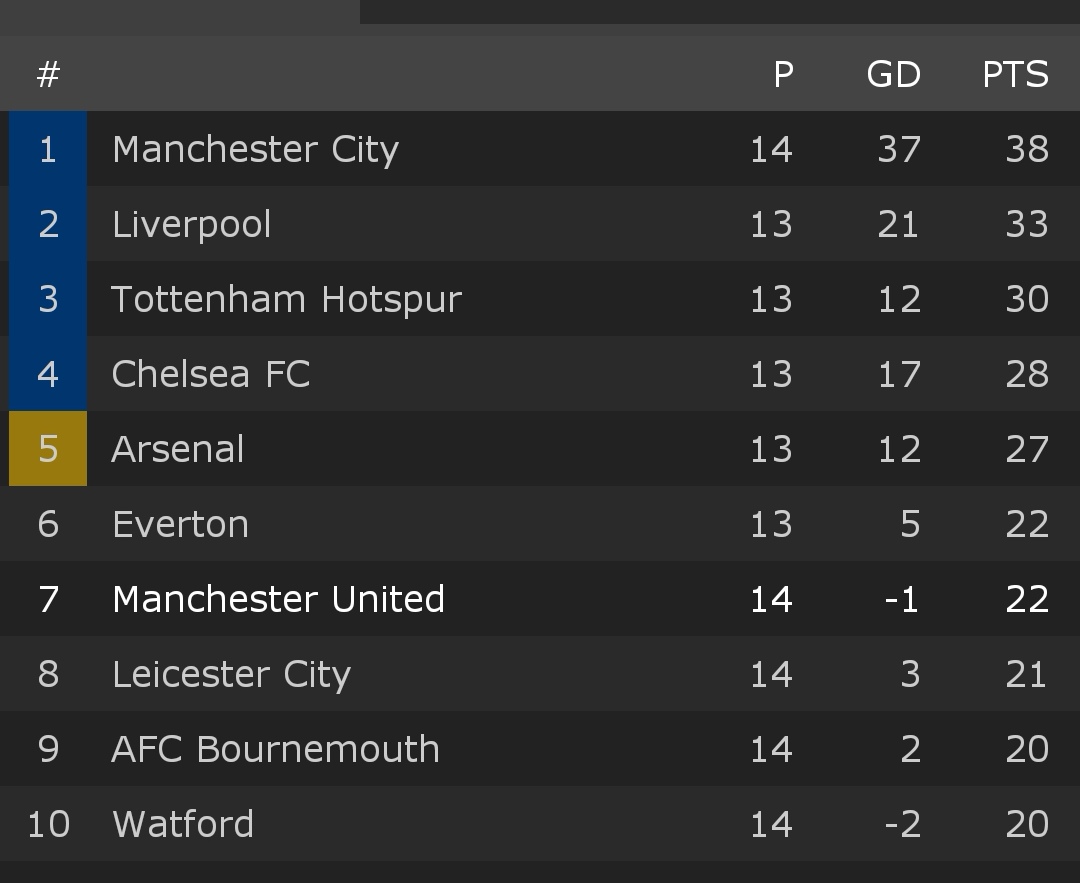Screen dimensions: 1080x883
Task: Open Chelsea FC team details
Action: (x=540, y=374)
